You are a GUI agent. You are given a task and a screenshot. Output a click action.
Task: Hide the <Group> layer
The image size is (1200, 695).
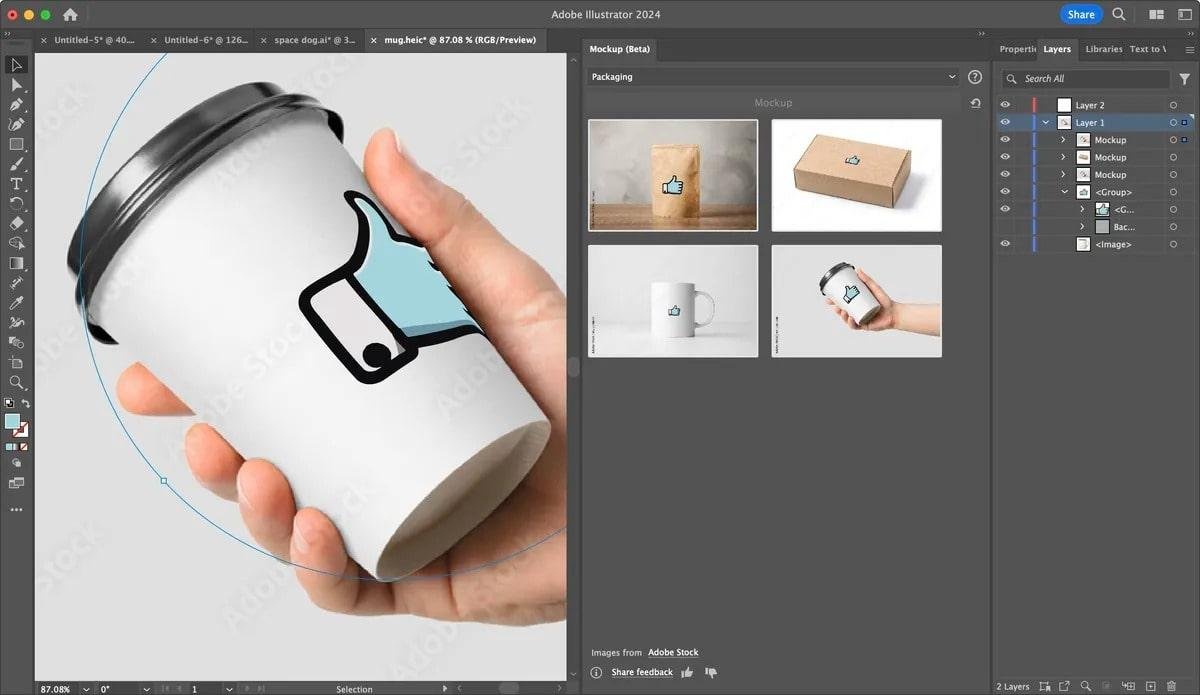coord(1005,190)
